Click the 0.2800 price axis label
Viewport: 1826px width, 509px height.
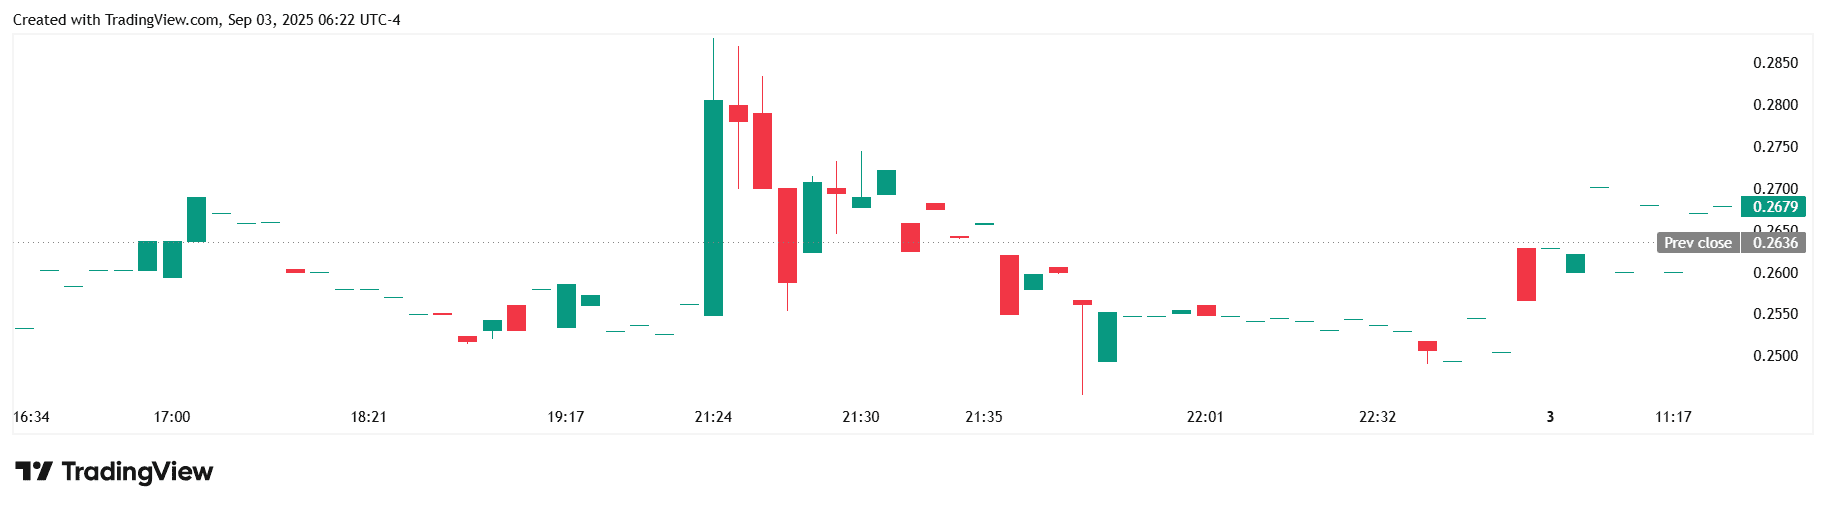pyautogui.click(x=1775, y=105)
